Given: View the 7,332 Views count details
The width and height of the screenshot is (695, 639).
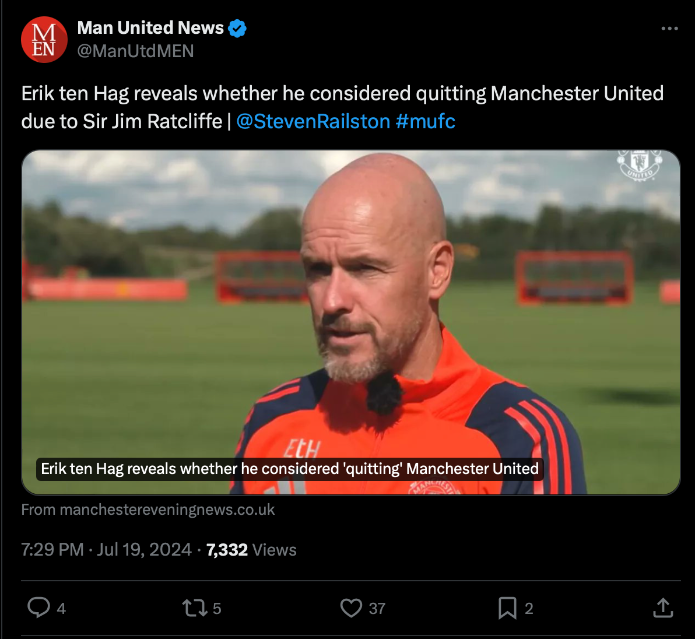Looking at the screenshot, I should coord(251,550).
